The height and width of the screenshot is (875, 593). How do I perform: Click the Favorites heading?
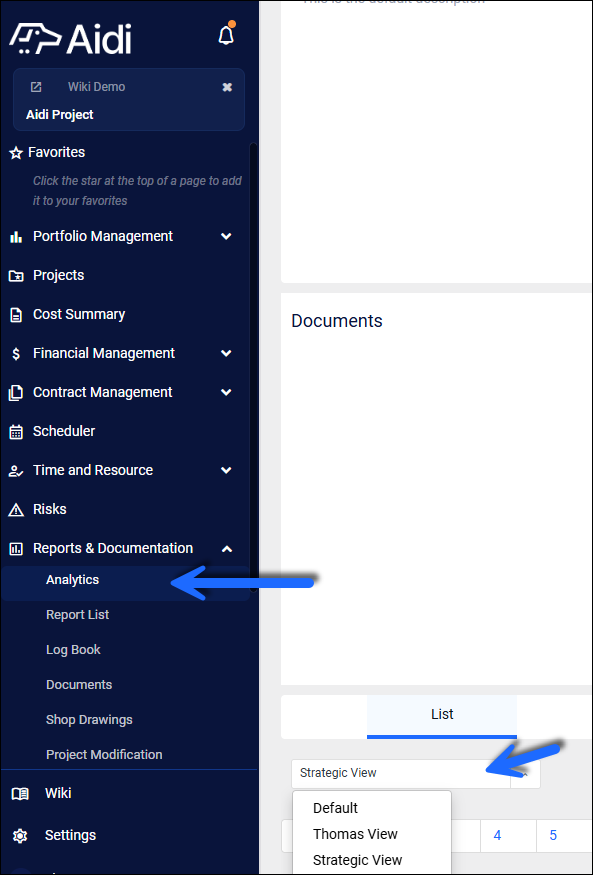[x=56, y=152]
